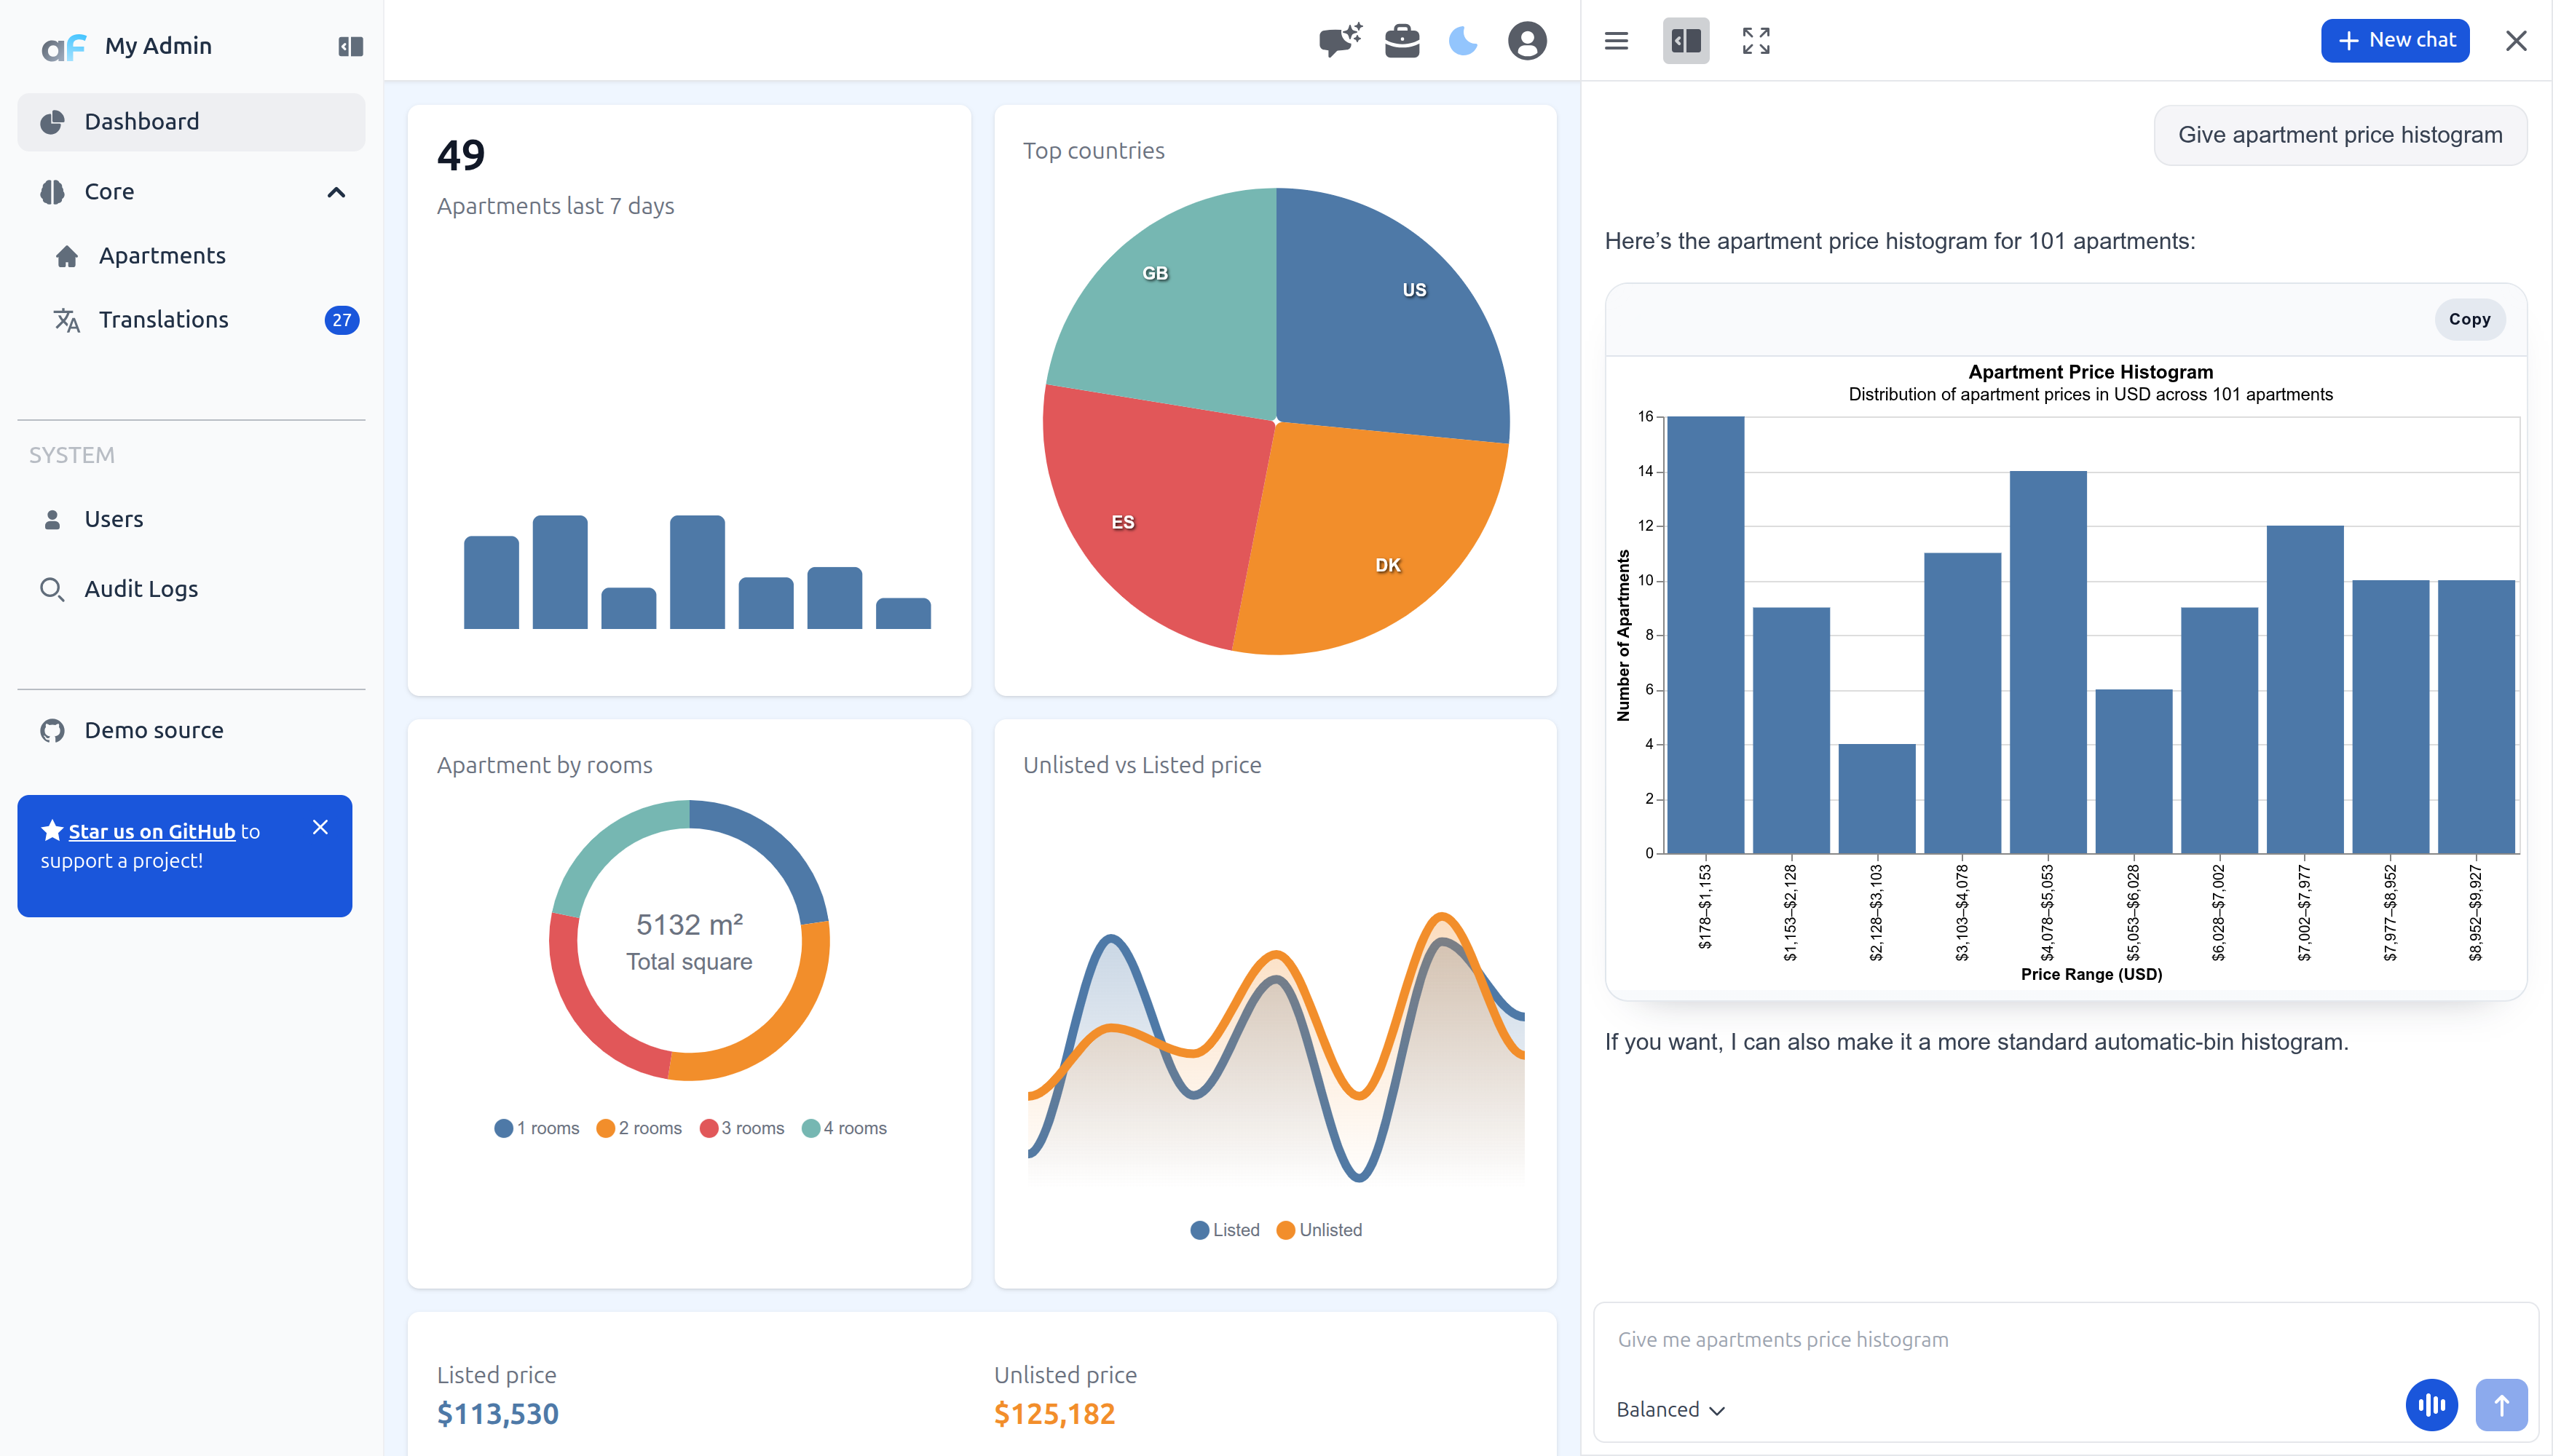Open chat hamburger menu
2553x1456 pixels.
(x=1616, y=41)
